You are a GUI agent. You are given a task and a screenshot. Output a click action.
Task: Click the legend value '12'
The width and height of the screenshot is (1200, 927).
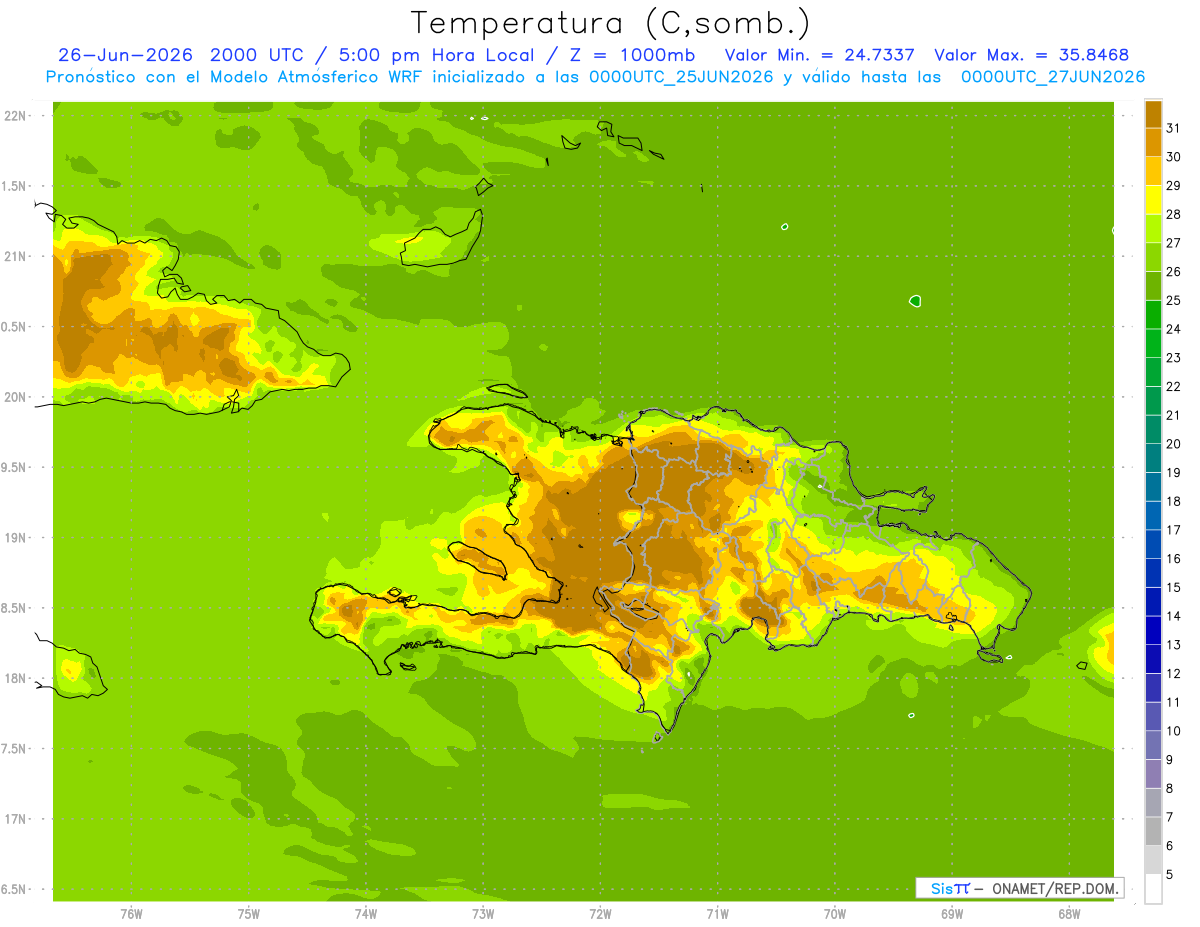coord(1174,673)
